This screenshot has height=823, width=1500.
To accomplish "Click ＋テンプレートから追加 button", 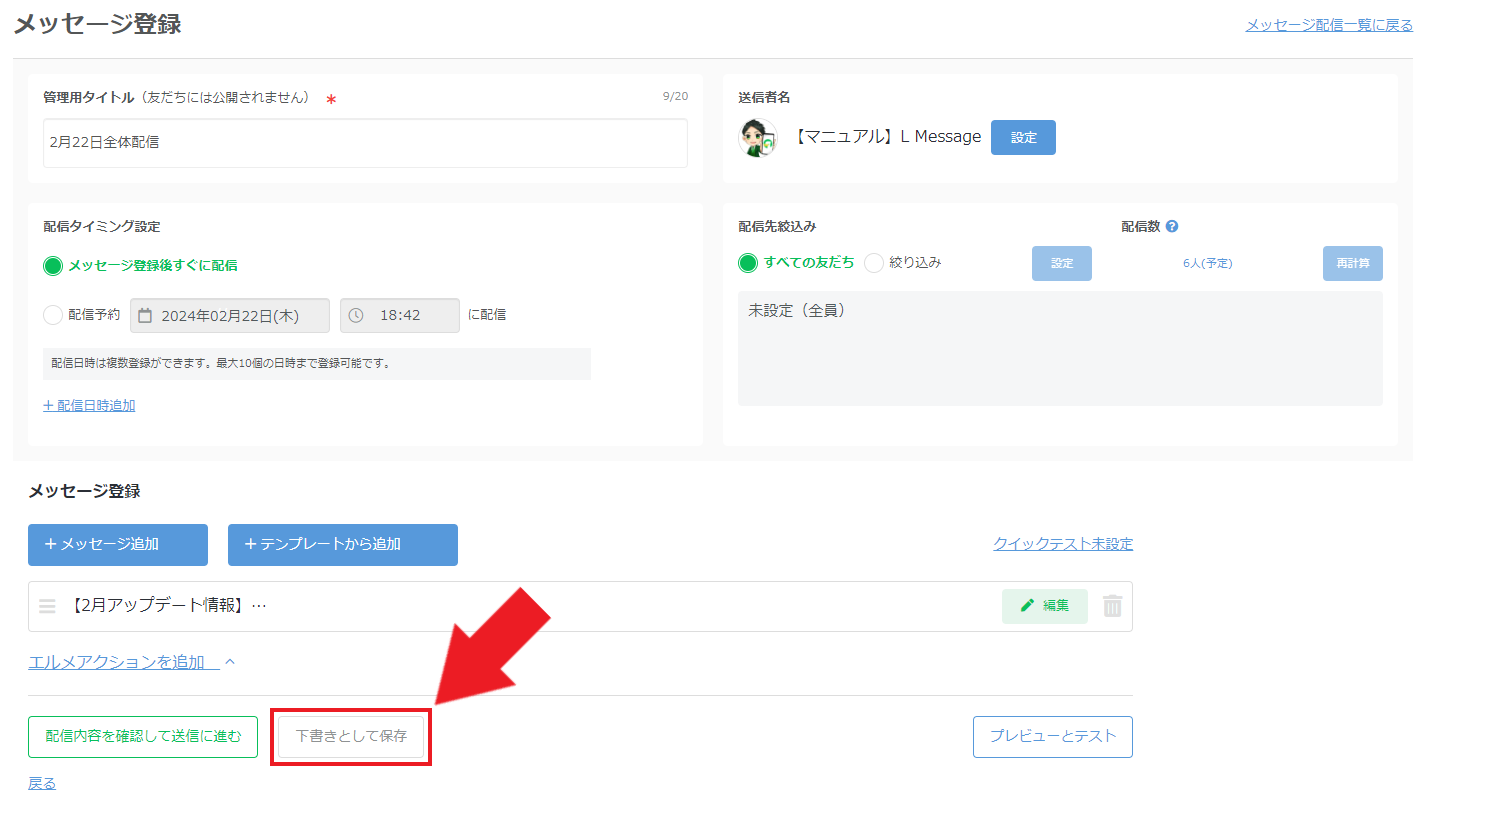I will 343,545.
